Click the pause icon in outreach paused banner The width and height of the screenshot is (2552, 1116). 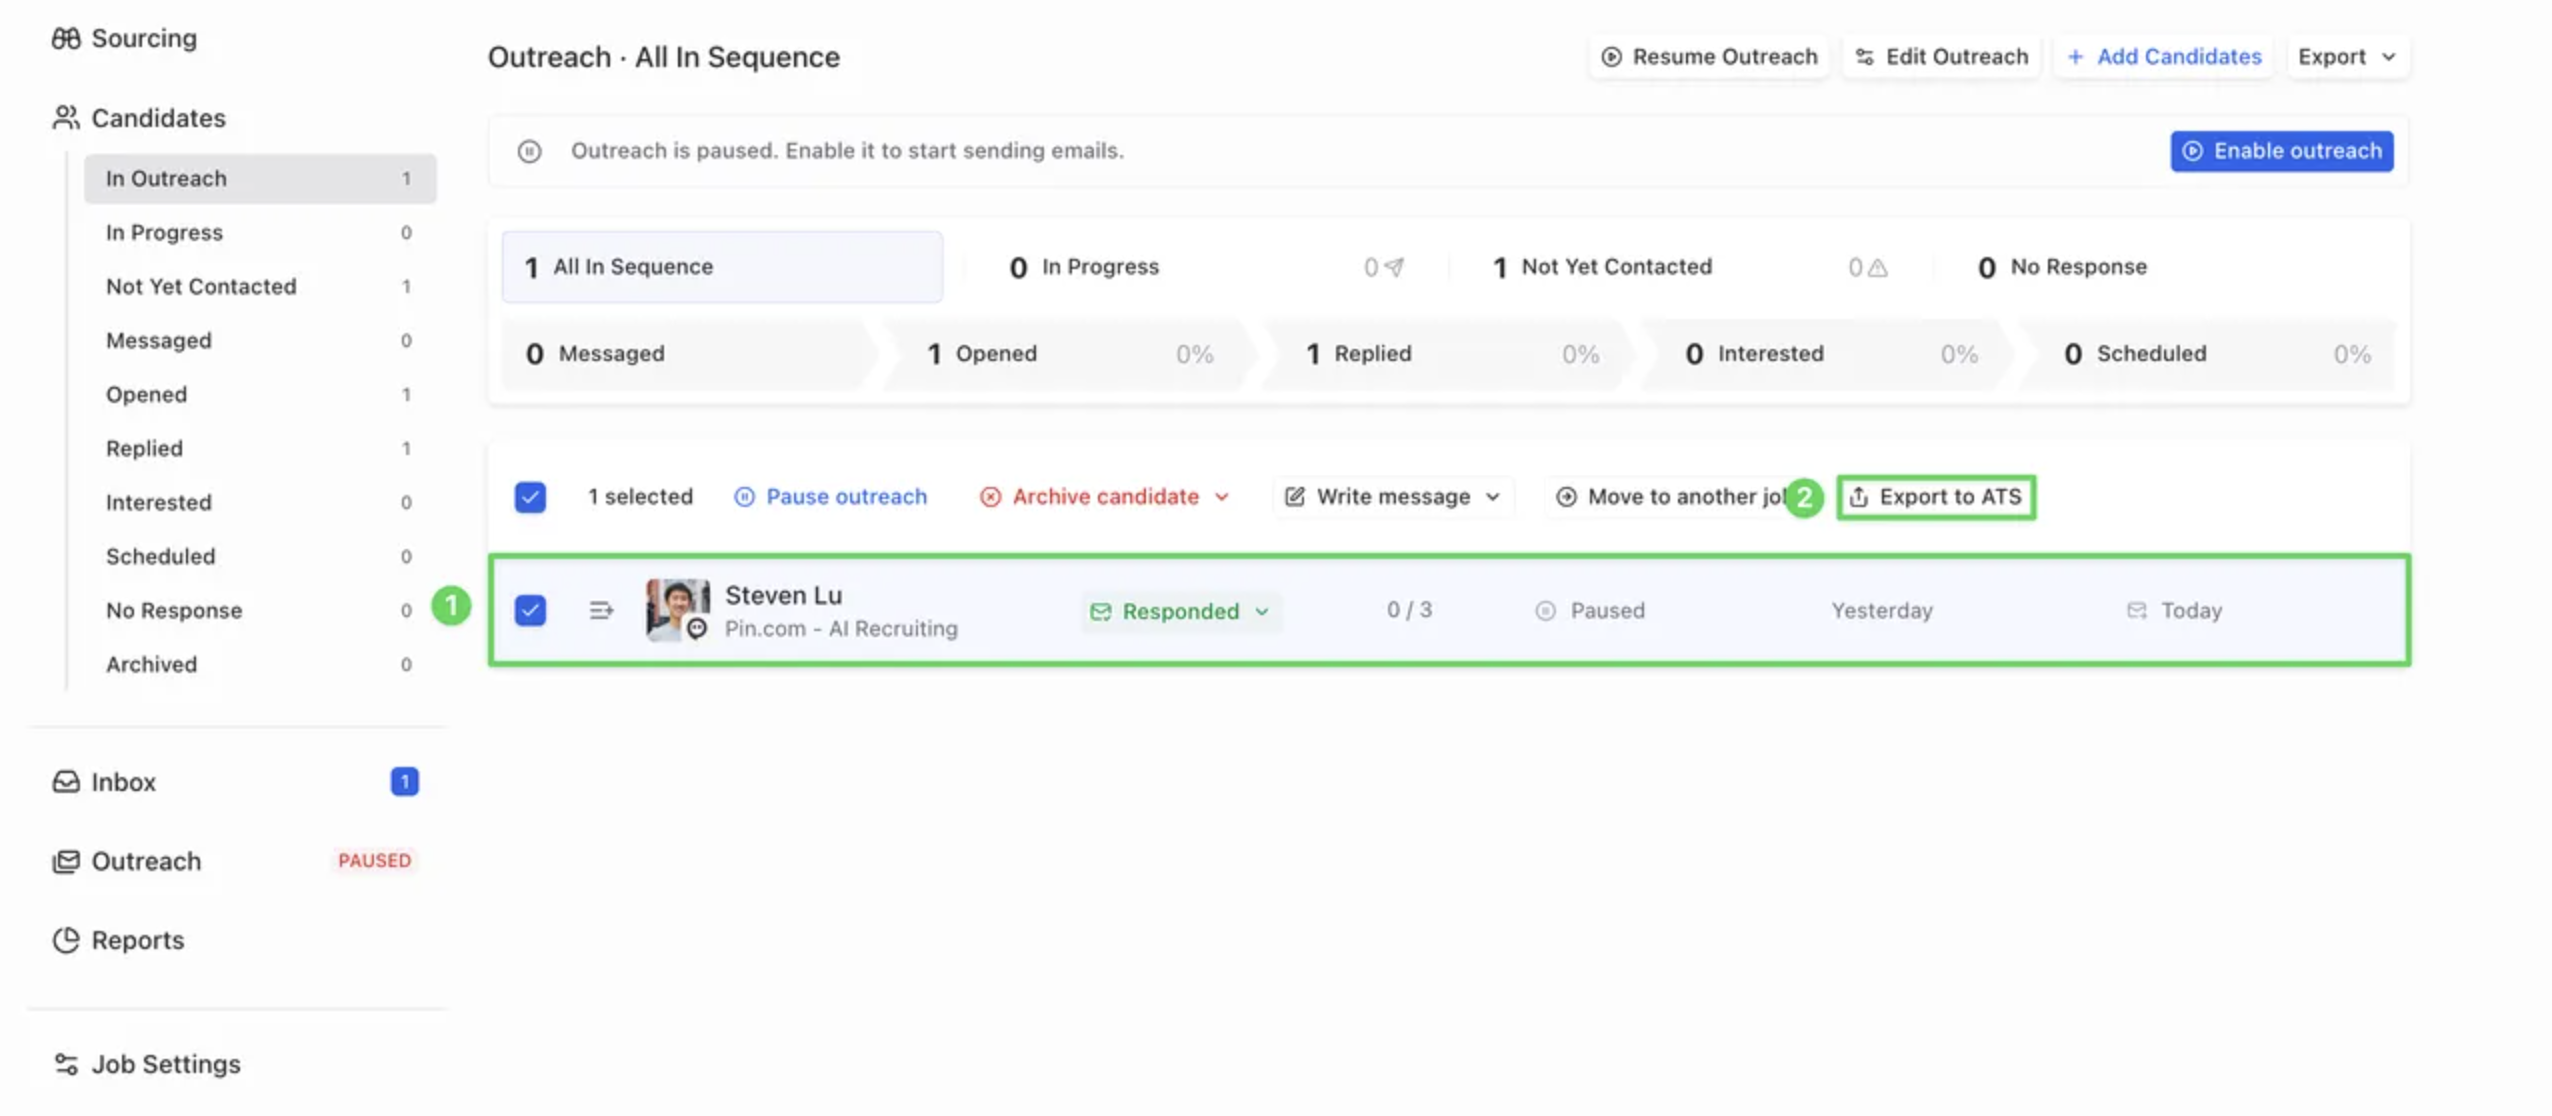point(529,151)
